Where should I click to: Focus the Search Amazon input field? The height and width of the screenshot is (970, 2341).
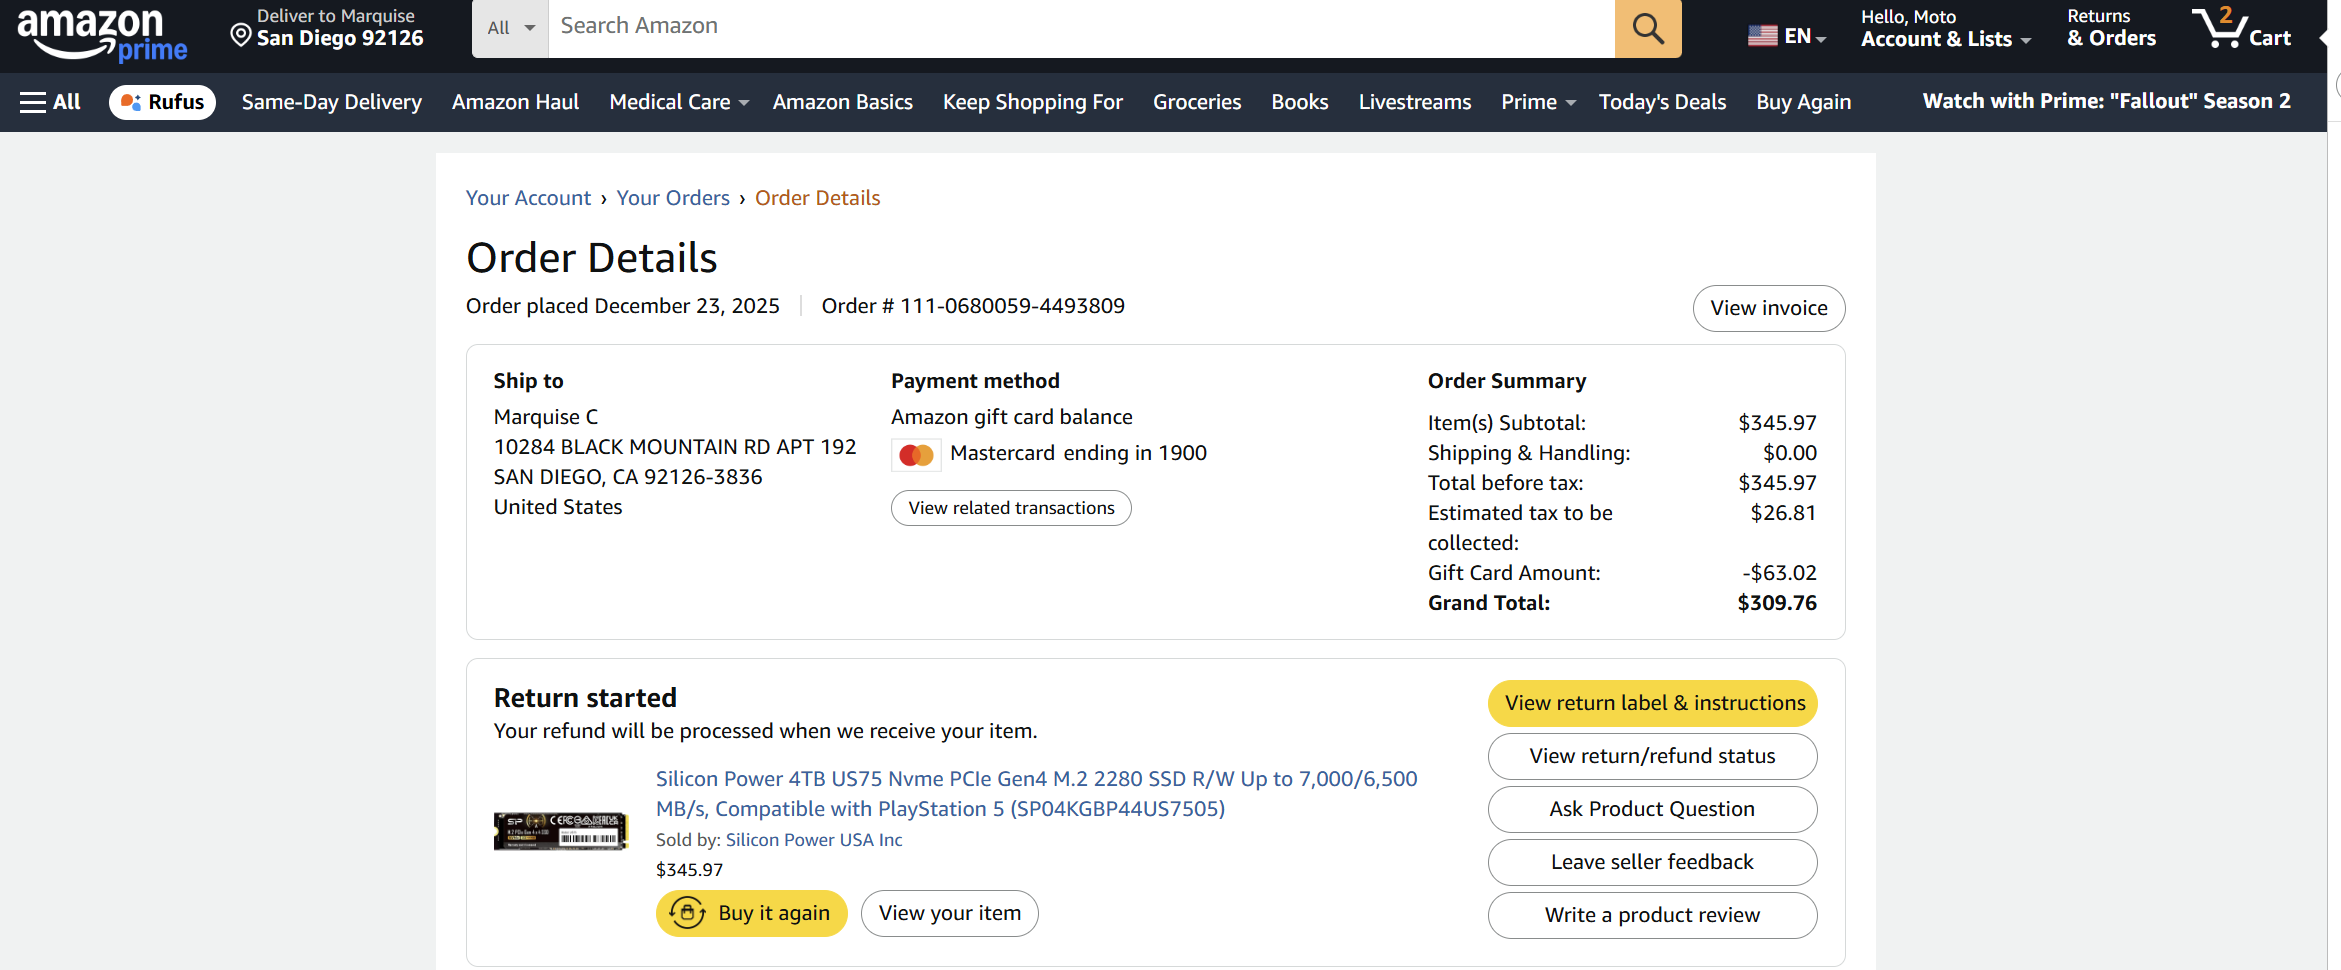click(1080, 27)
